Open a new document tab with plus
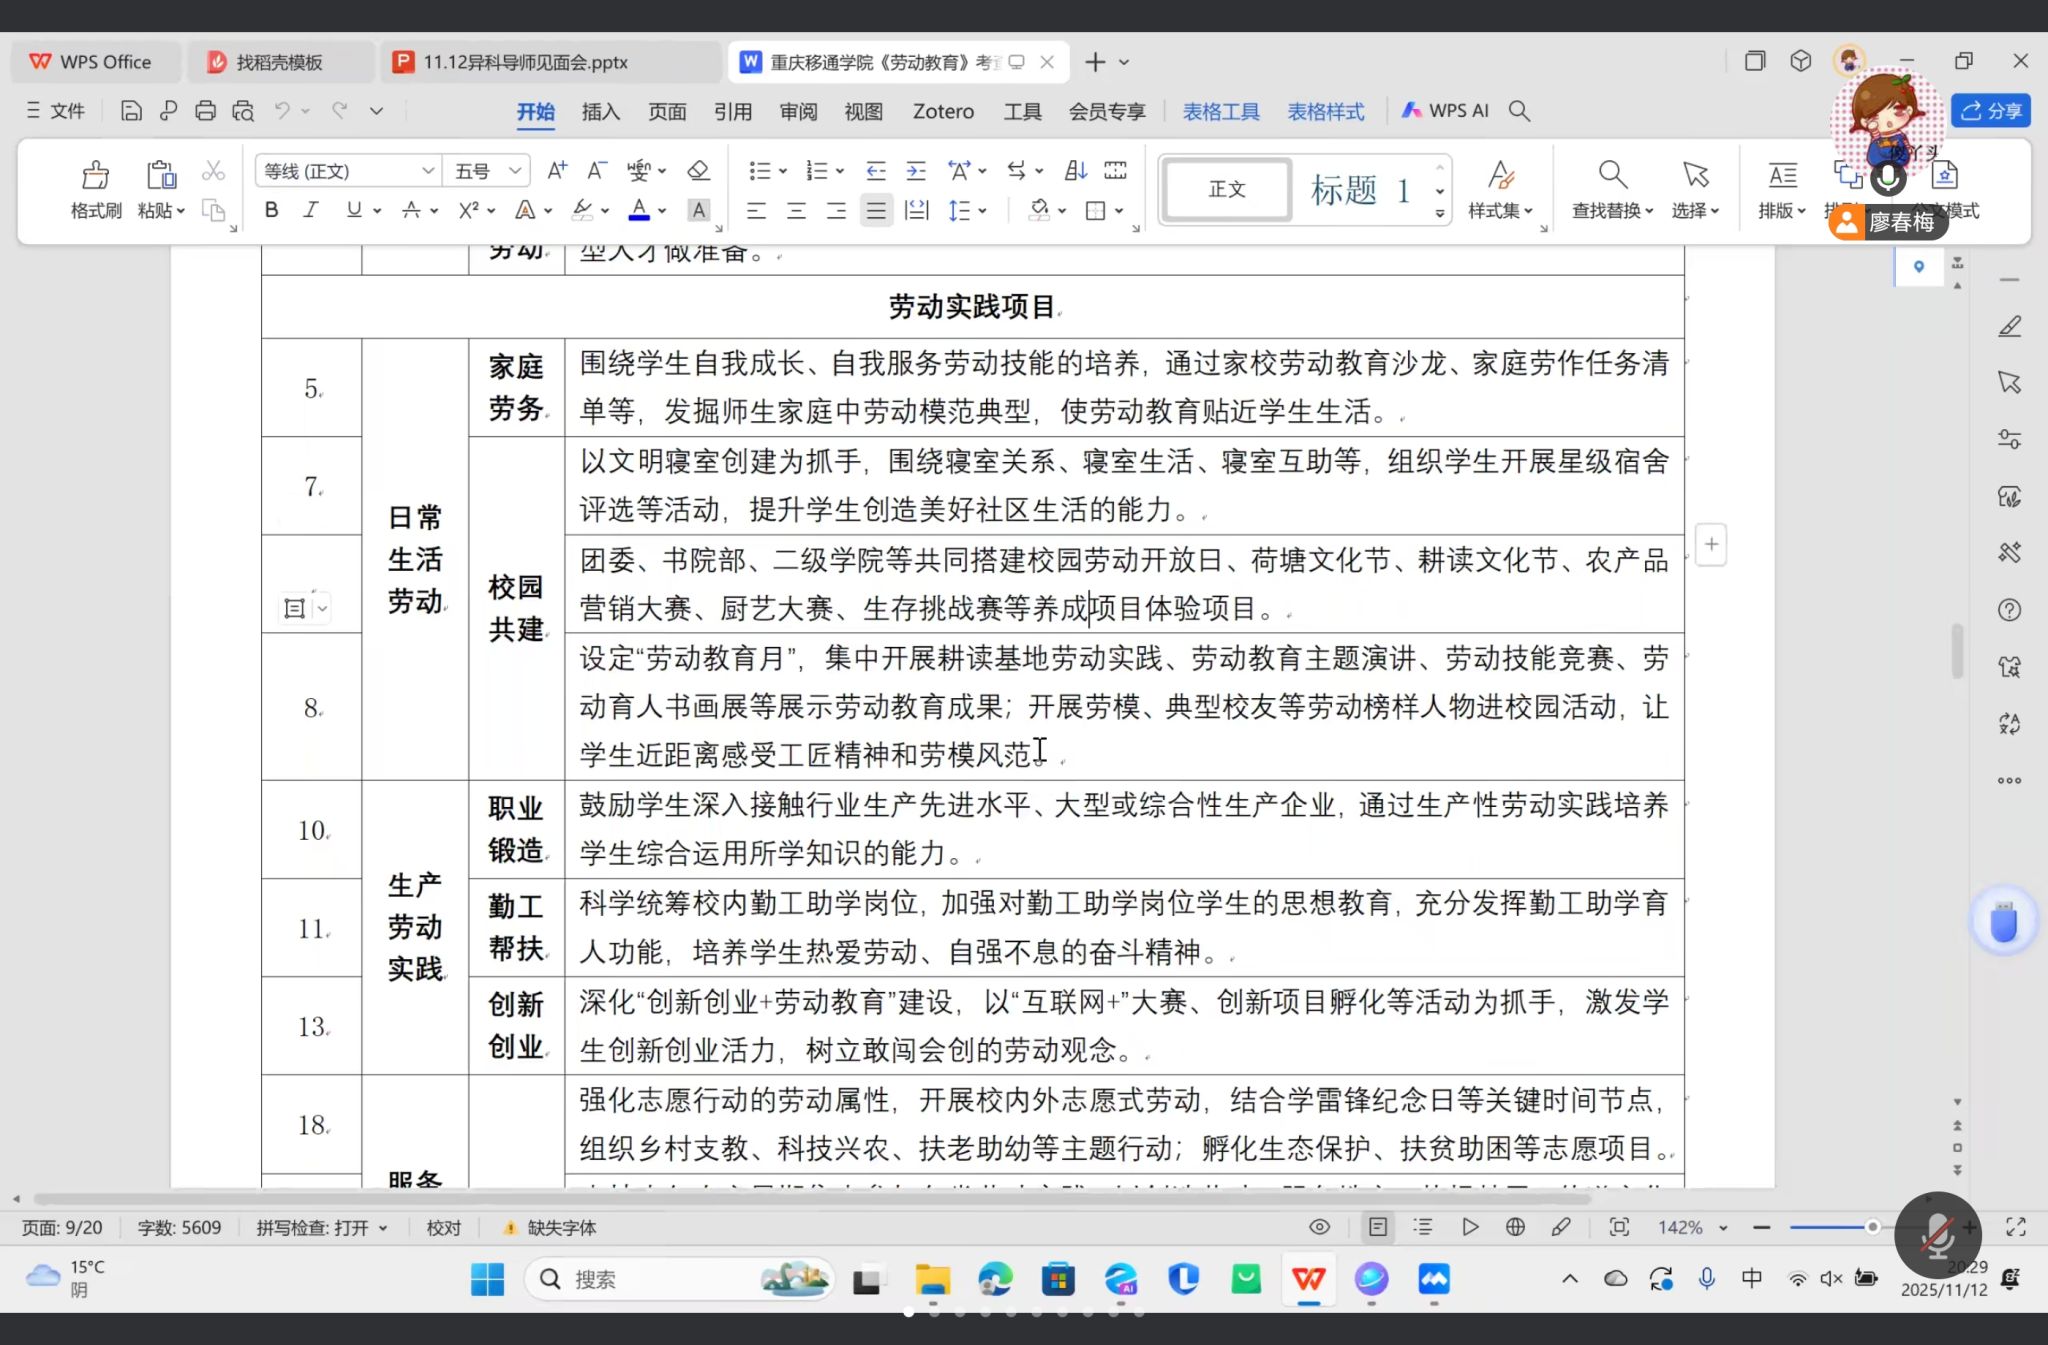Viewport: 2048px width, 1345px height. pos(1095,62)
